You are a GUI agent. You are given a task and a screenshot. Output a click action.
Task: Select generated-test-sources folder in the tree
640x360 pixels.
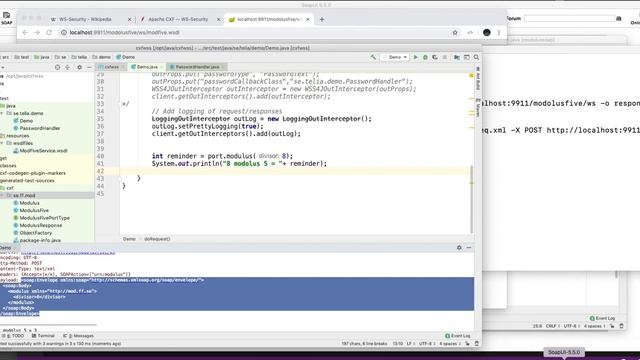(x=27, y=180)
